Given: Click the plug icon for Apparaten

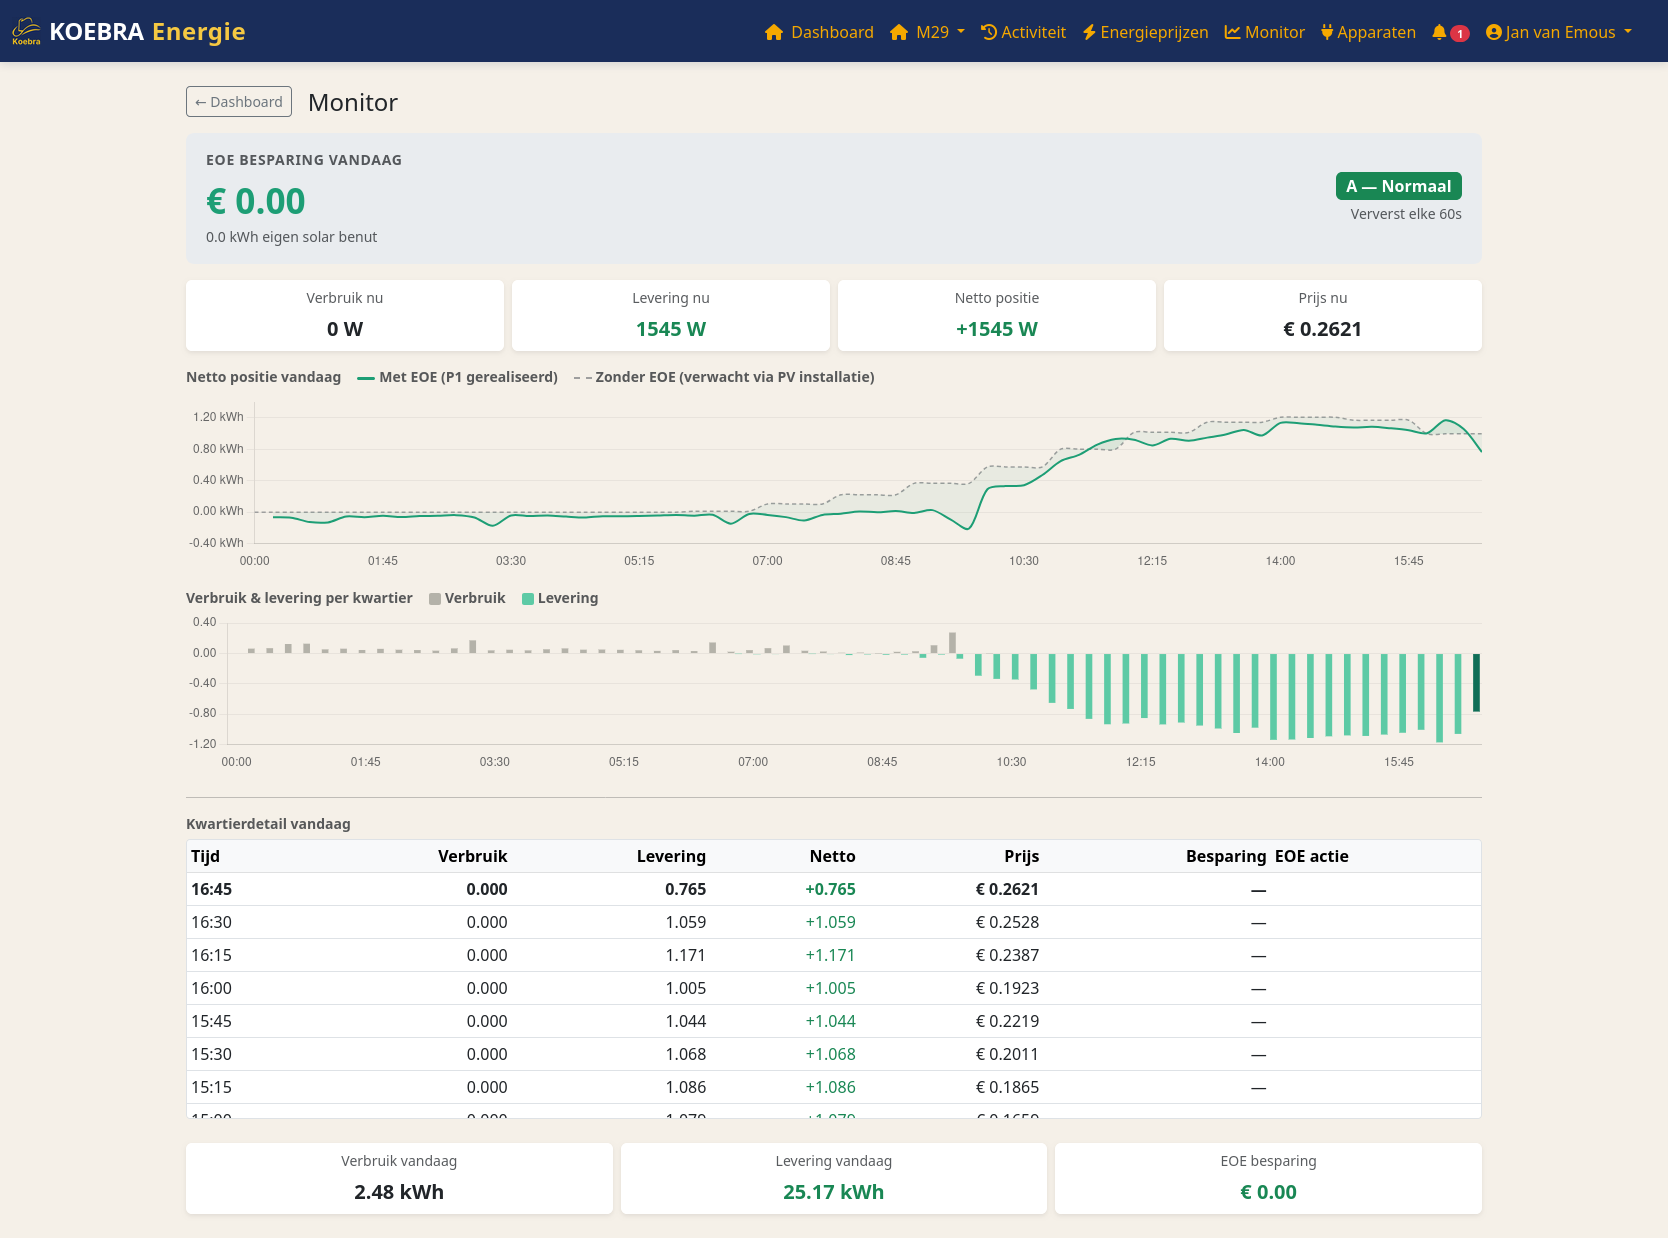Looking at the screenshot, I should tap(1327, 32).
